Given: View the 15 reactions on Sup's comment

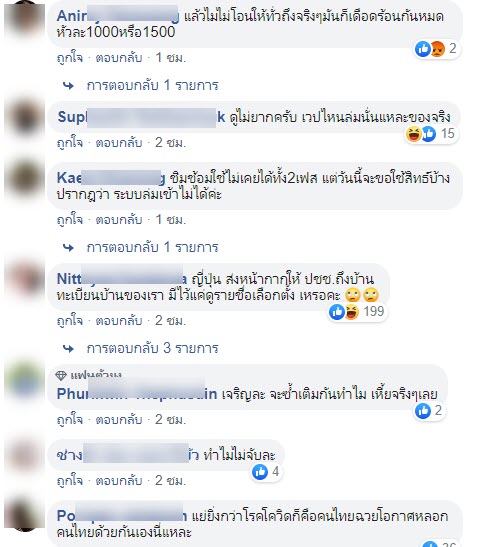Looking at the screenshot, I should 431,134.
